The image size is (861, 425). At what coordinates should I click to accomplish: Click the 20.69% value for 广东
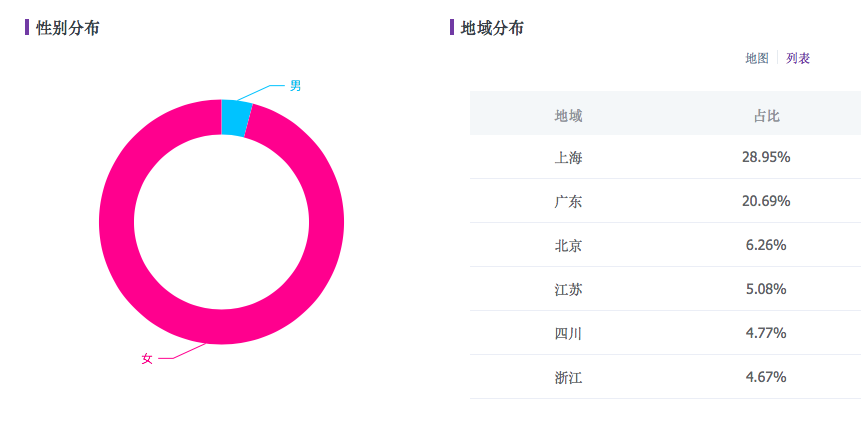coord(767,202)
